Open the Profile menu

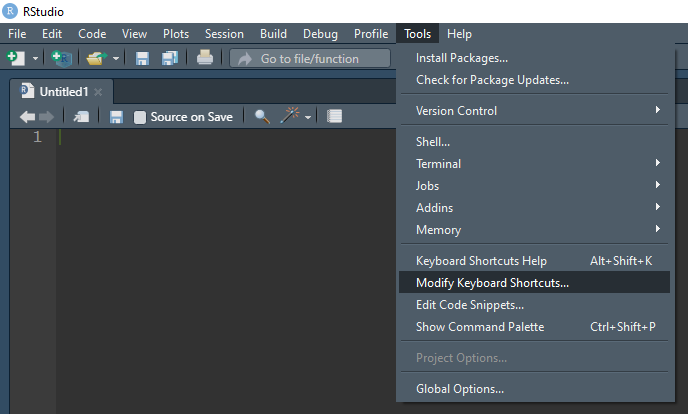coord(371,34)
